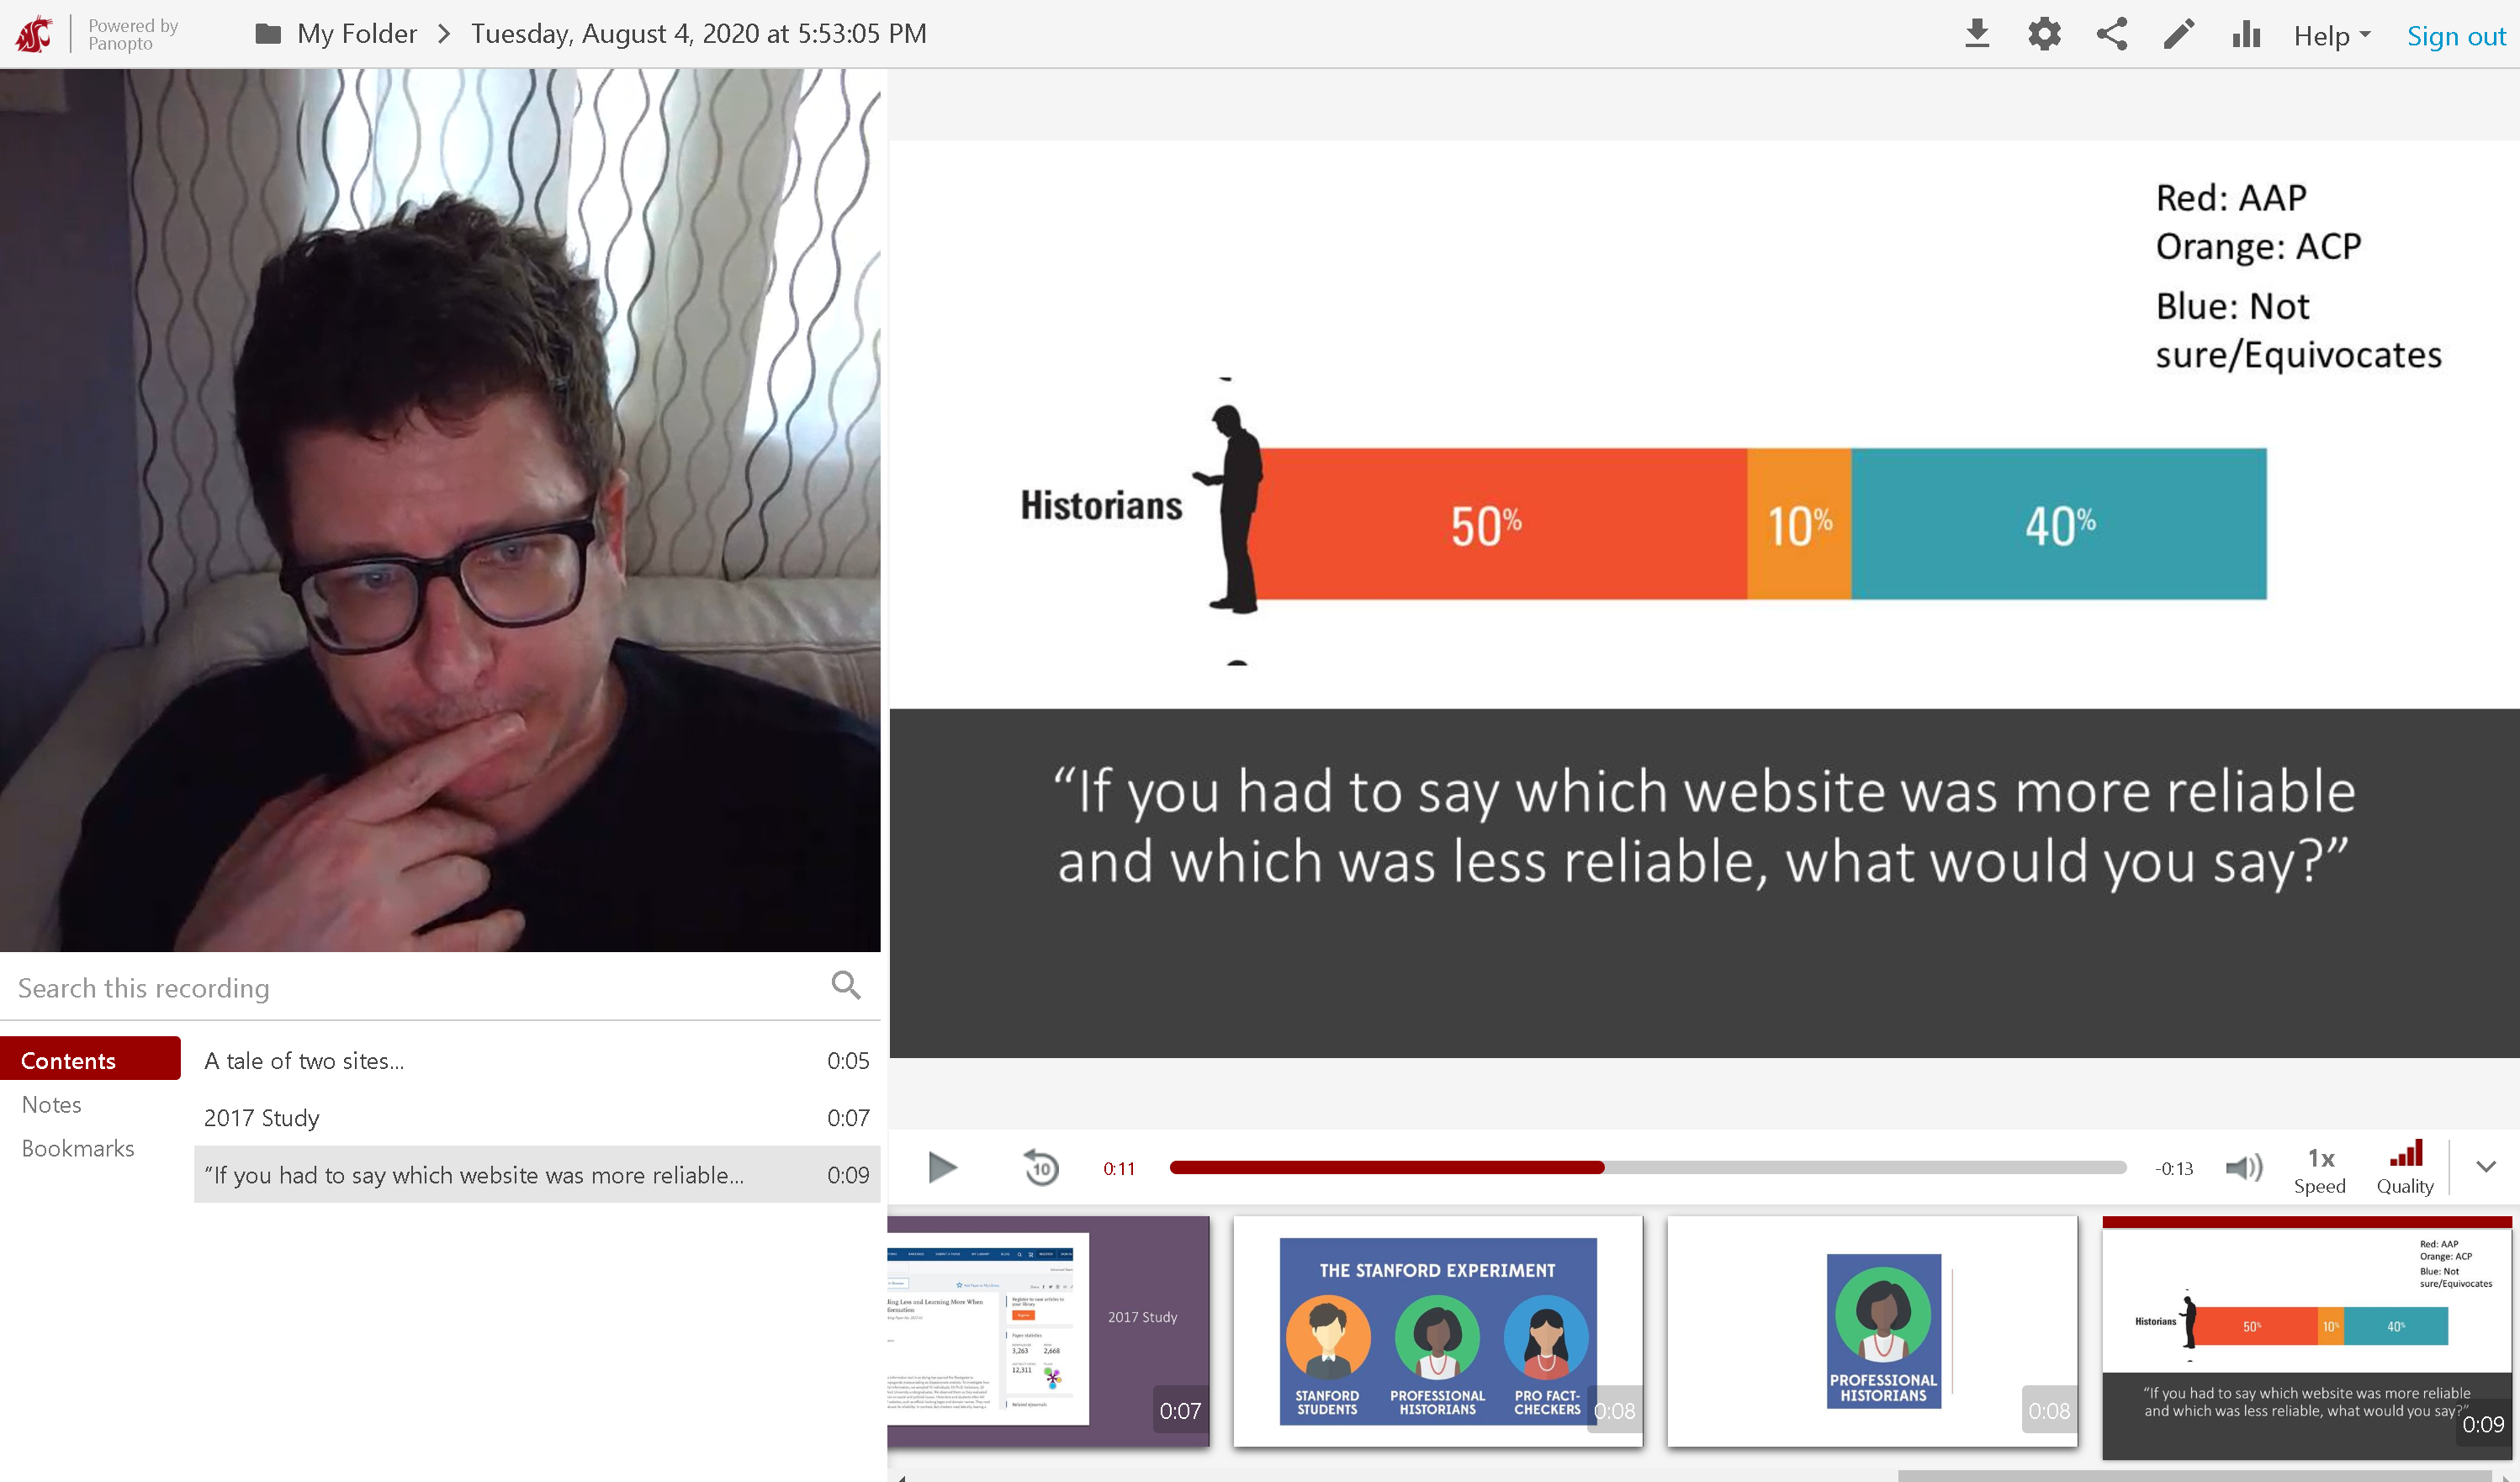Open the Help dropdown menu
This screenshot has height=1482, width=2520.
click(2331, 36)
